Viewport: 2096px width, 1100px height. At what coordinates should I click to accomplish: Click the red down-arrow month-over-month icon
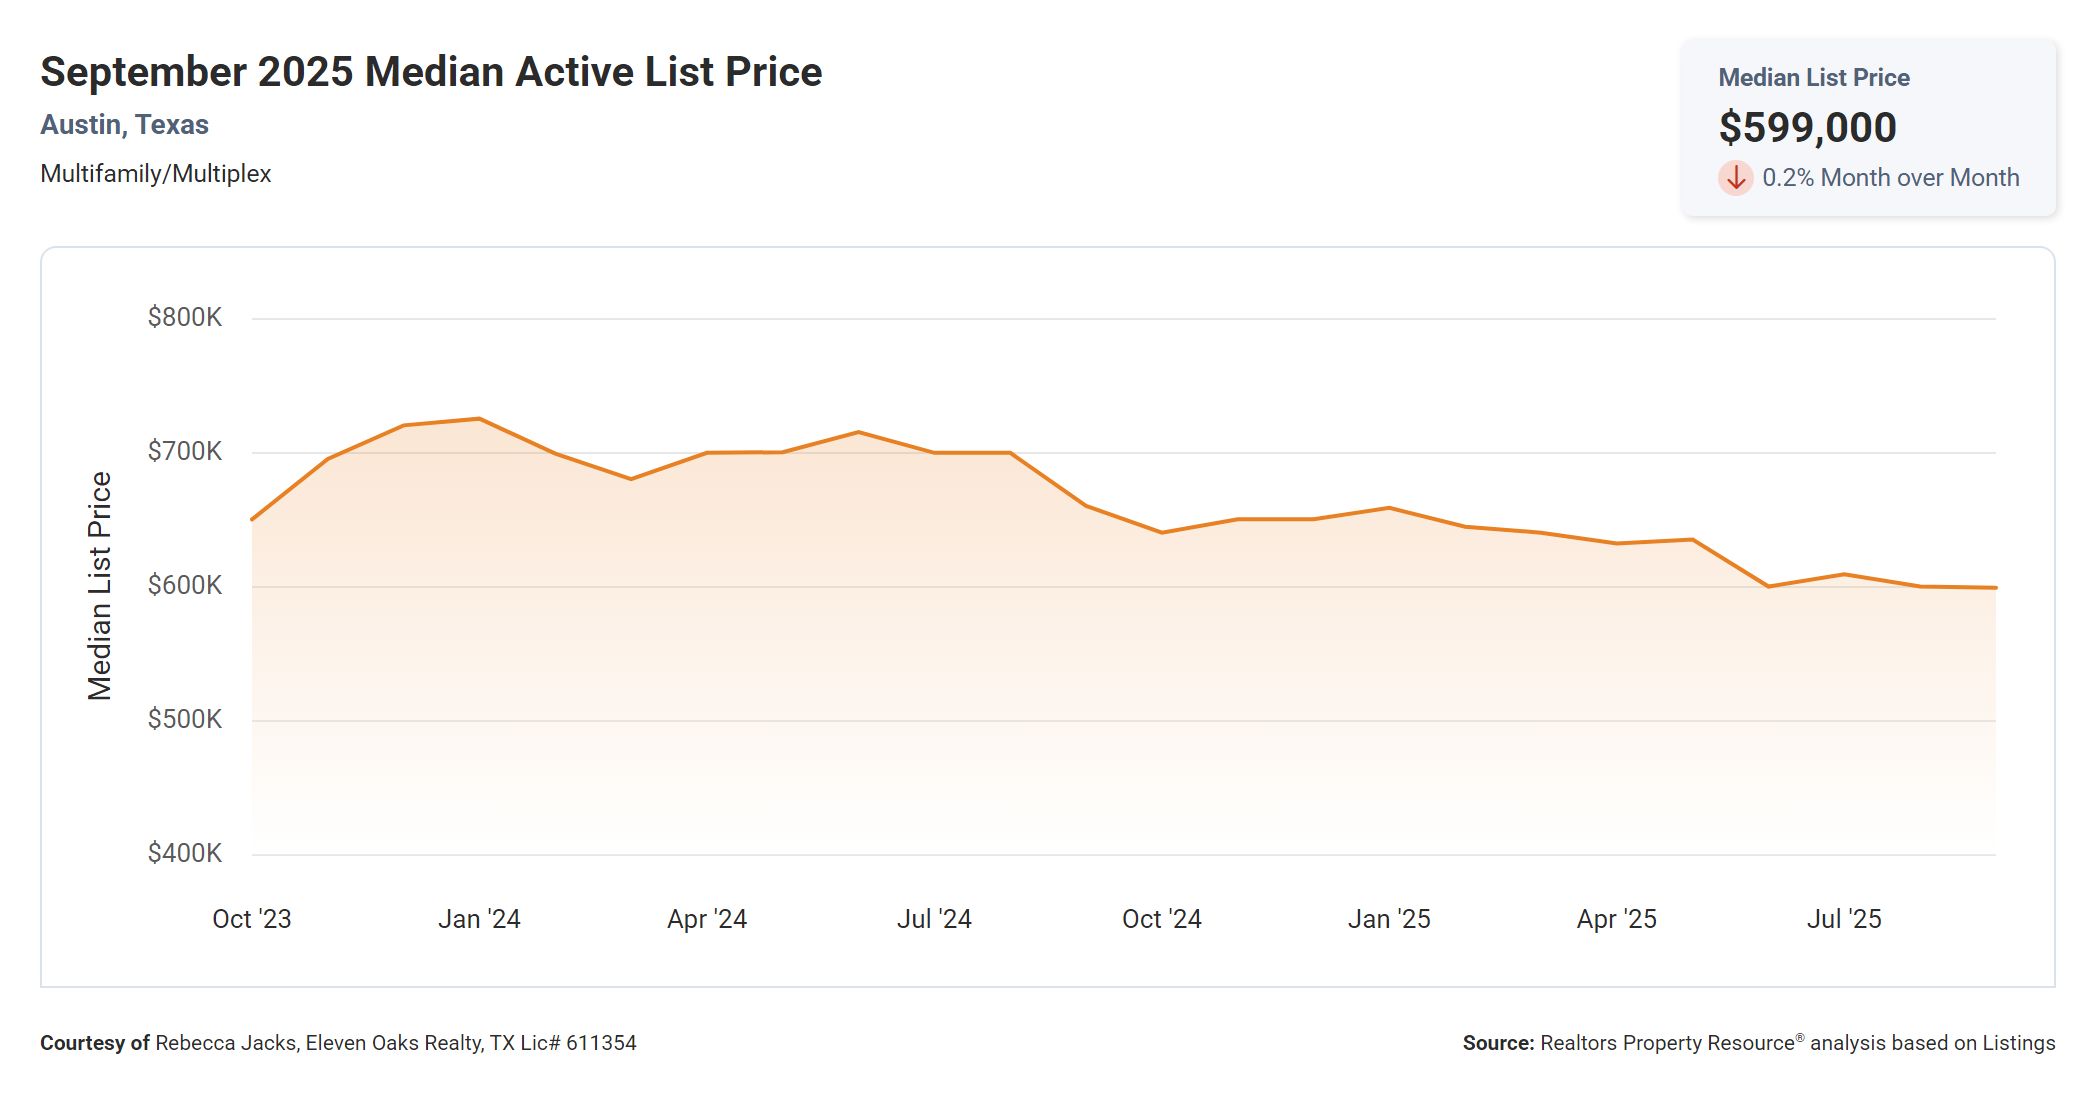1736,178
